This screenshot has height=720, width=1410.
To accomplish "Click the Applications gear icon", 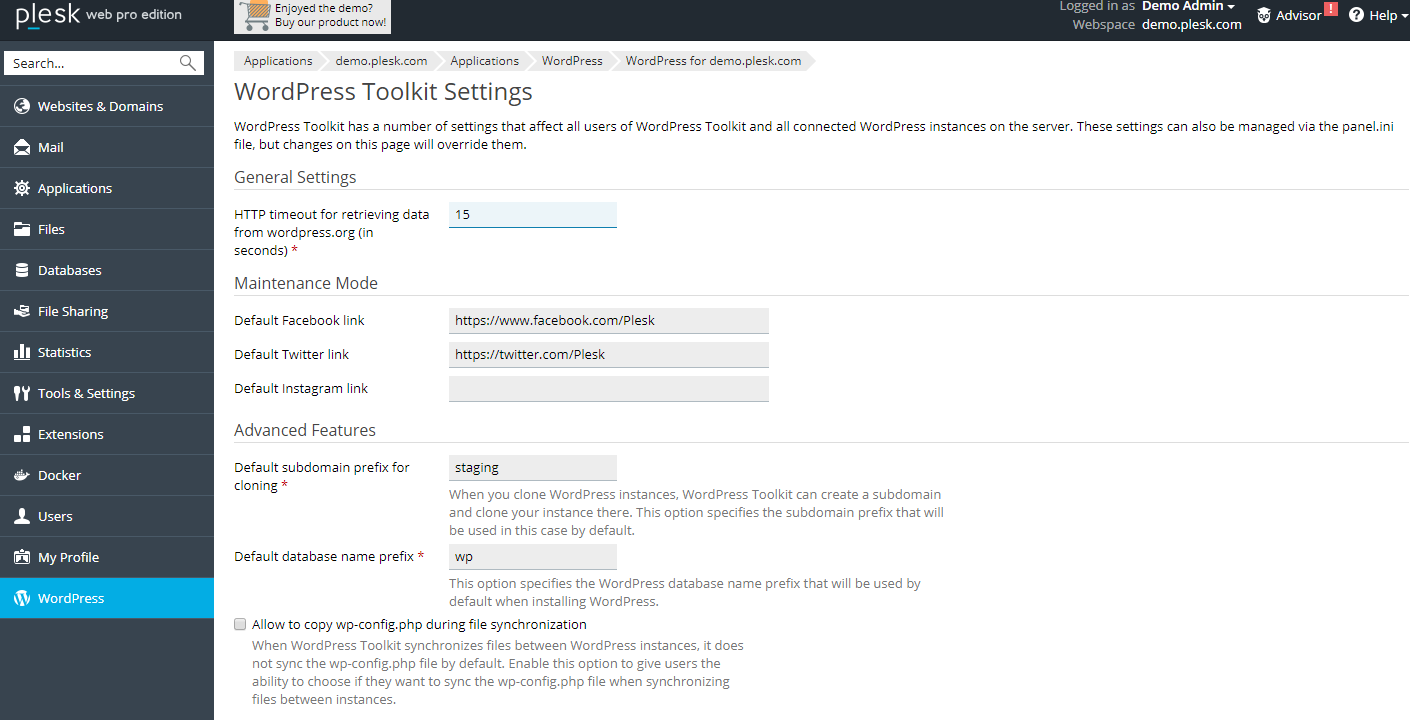I will tap(22, 188).
